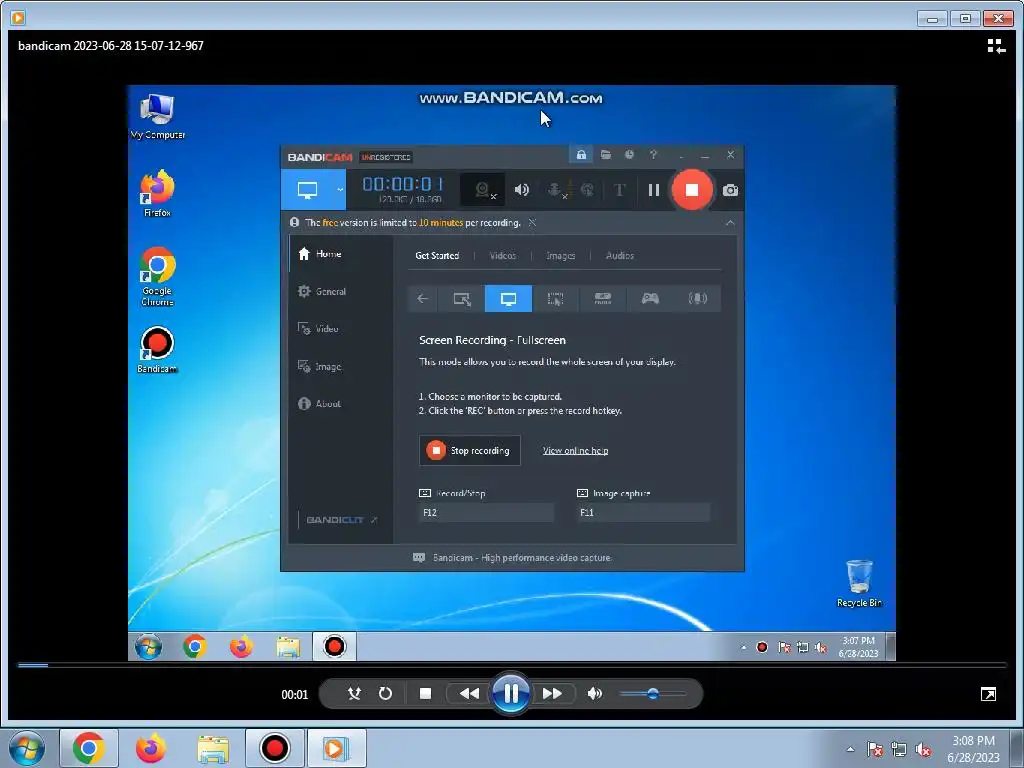The width and height of the screenshot is (1024, 768).
Task: Click the Recycle Bin icon in video
Action: click(859, 584)
